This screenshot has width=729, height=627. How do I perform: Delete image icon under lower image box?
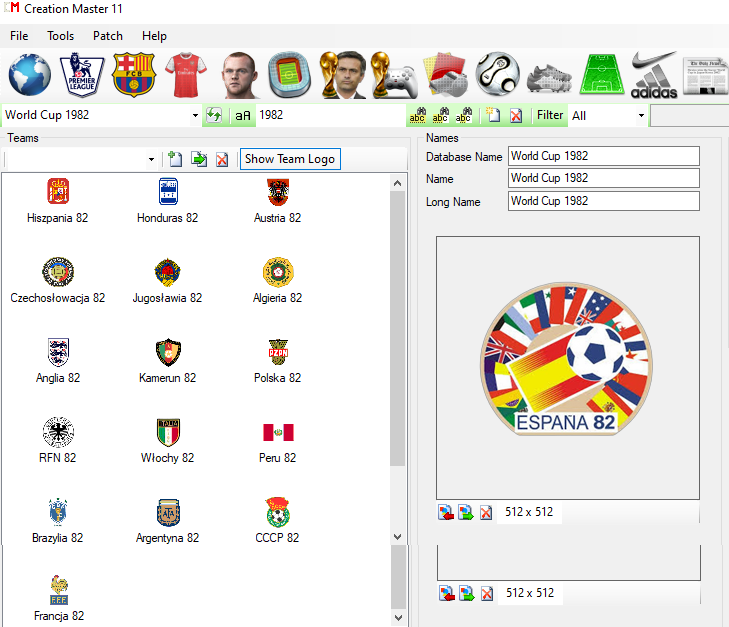487,594
